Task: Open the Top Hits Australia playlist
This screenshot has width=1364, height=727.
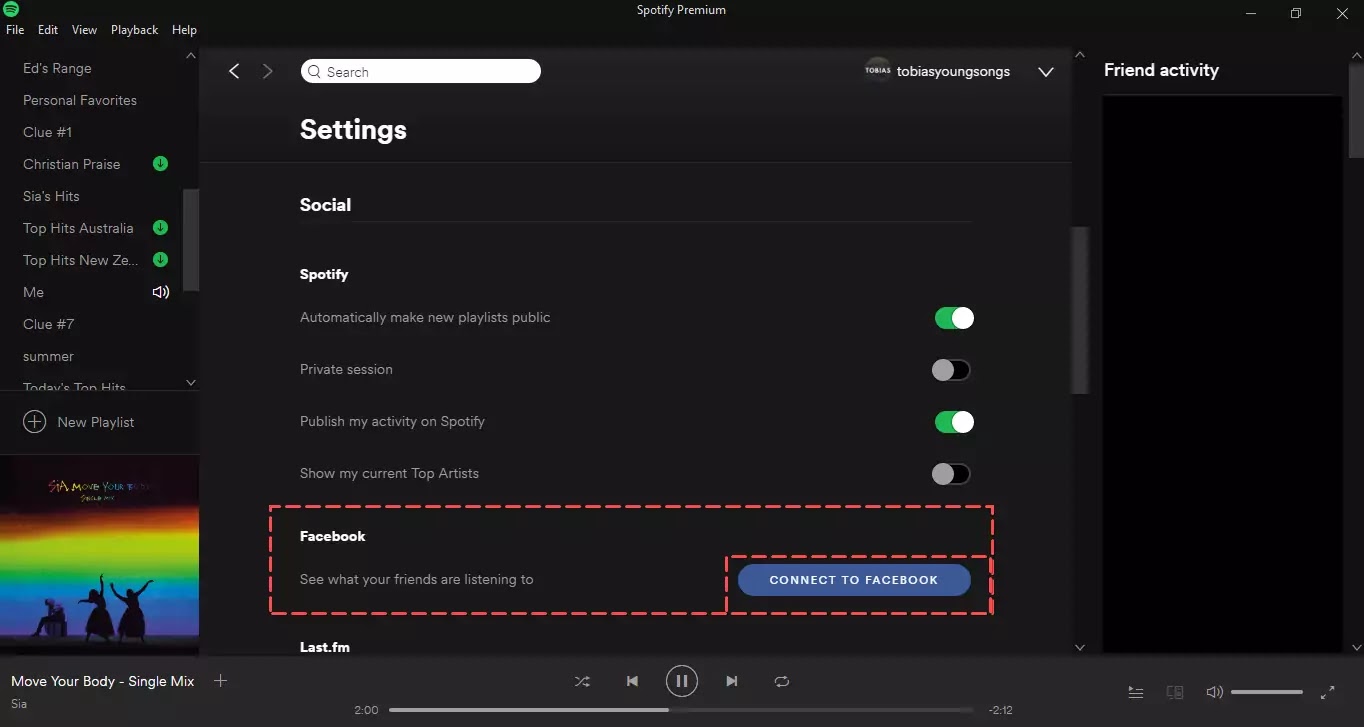Action: click(x=78, y=228)
